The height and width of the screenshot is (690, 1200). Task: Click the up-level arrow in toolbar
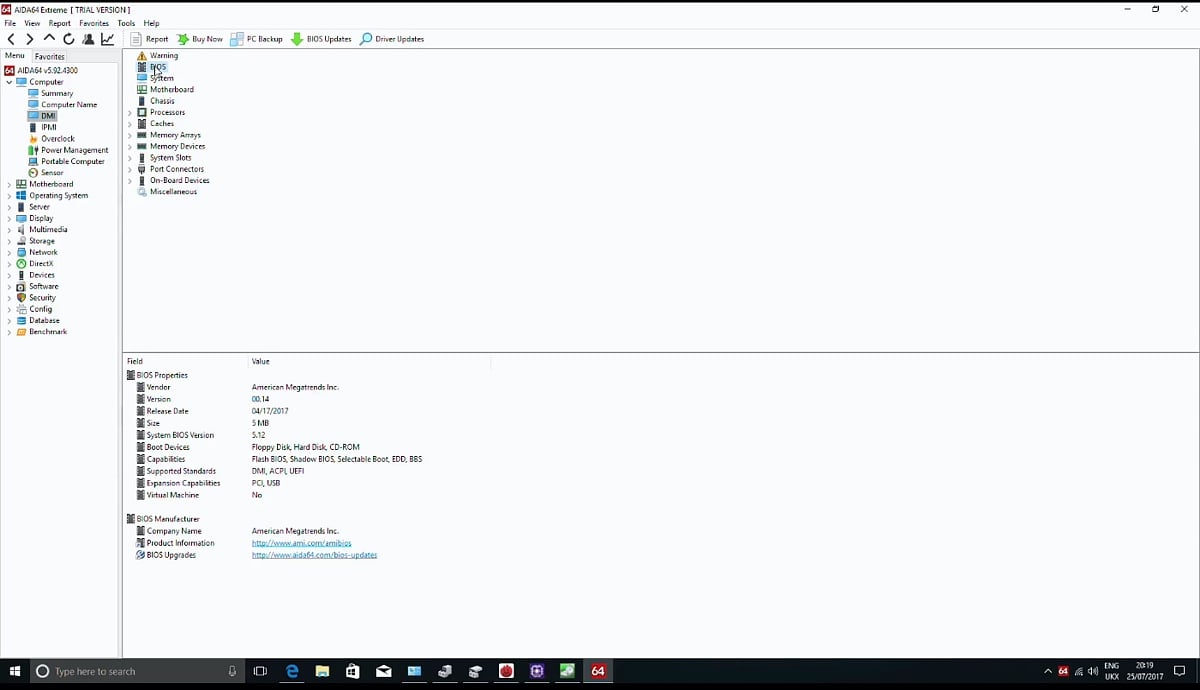click(49, 39)
